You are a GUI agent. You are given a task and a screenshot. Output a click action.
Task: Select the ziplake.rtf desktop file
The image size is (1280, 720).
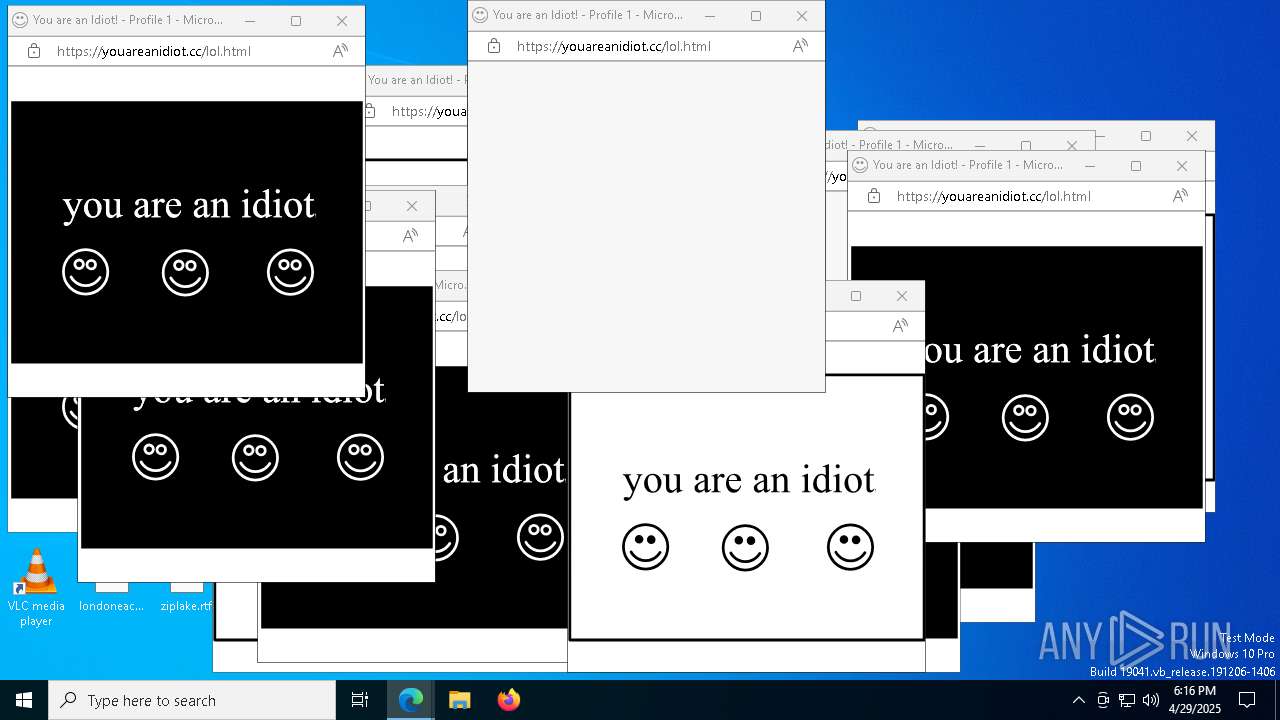tap(186, 597)
